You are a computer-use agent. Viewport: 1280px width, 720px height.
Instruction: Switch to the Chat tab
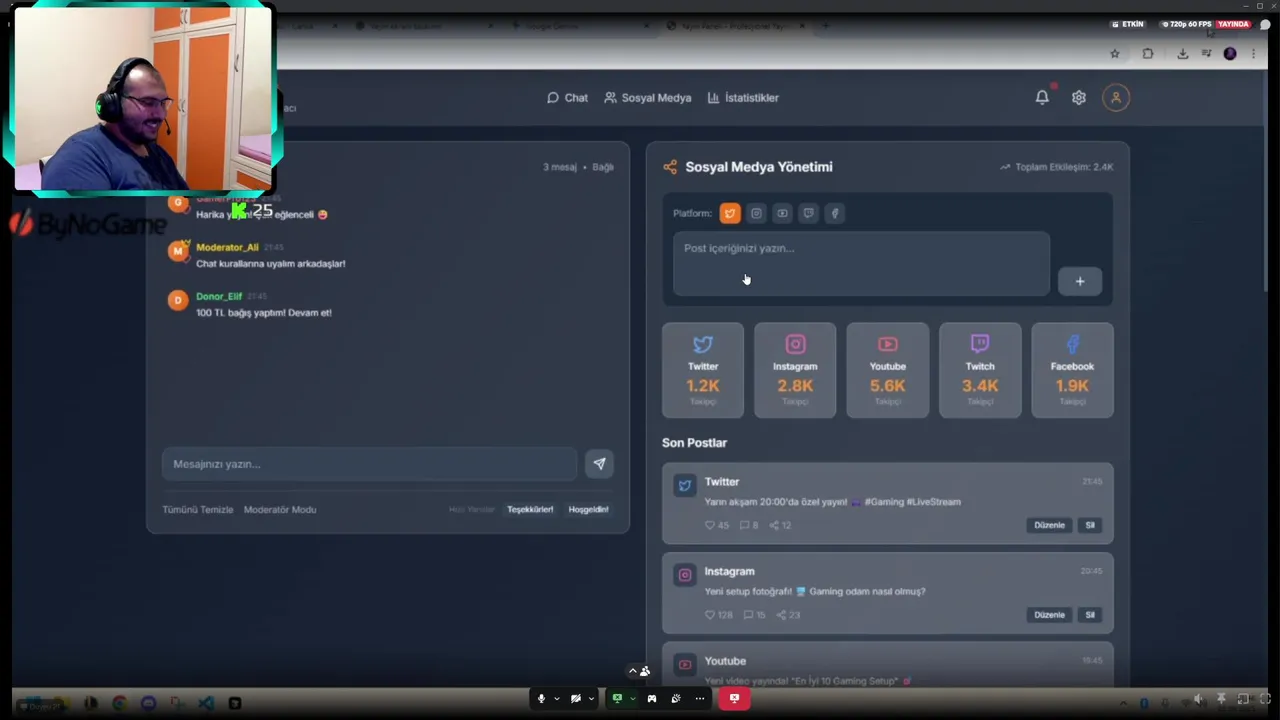567,98
